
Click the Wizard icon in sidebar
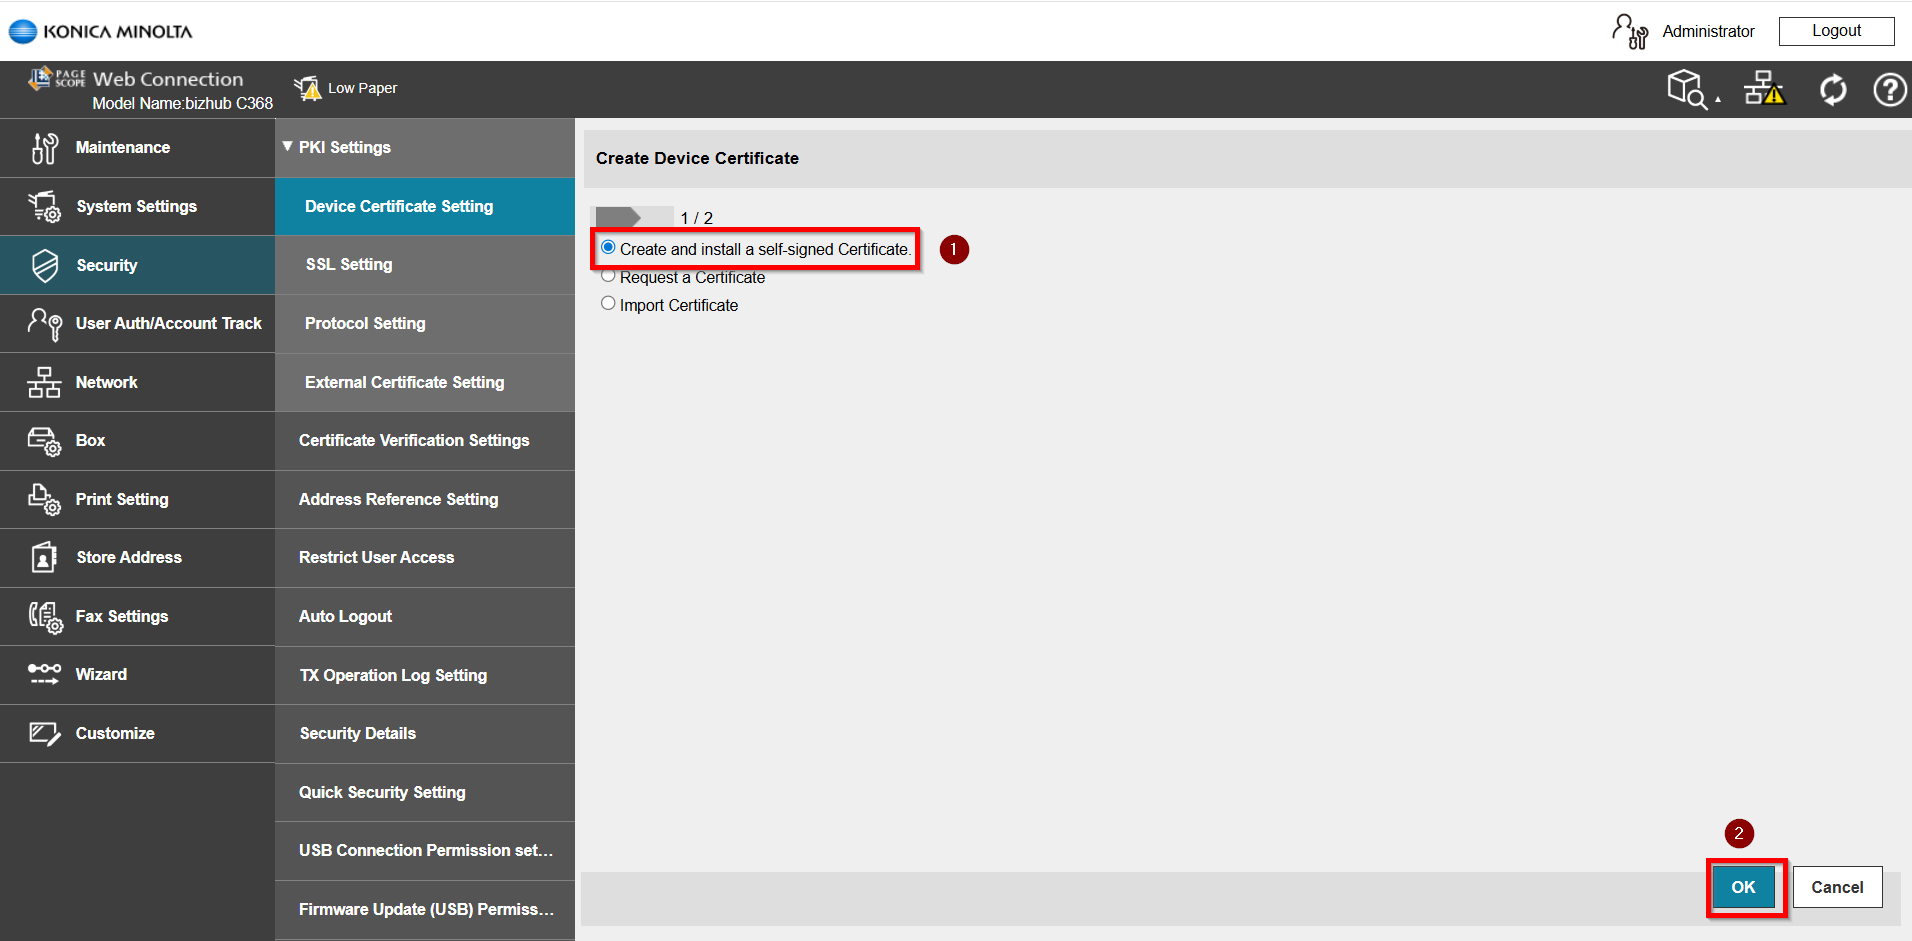coord(44,675)
